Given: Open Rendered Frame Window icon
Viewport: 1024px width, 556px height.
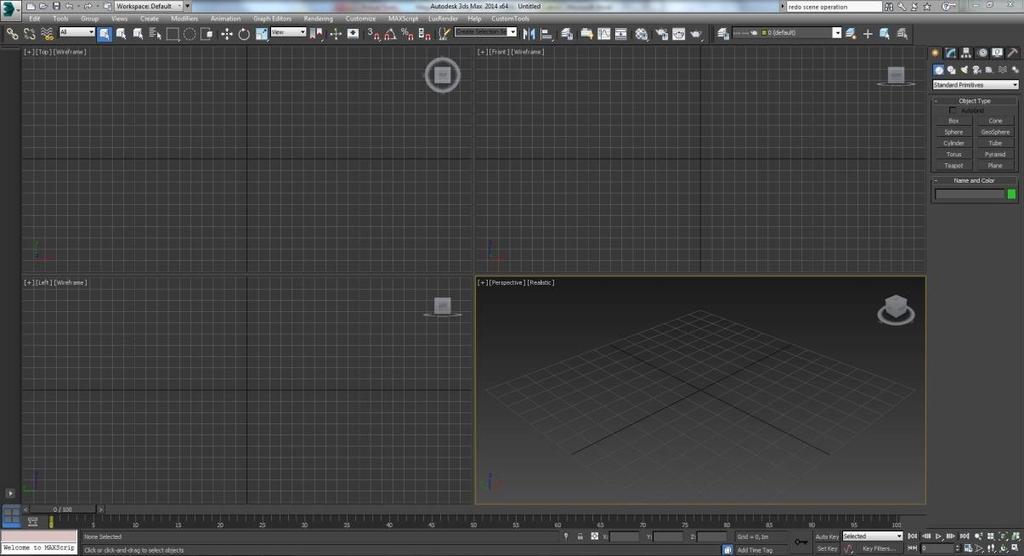Looking at the screenshot, I should click(679, 33).
